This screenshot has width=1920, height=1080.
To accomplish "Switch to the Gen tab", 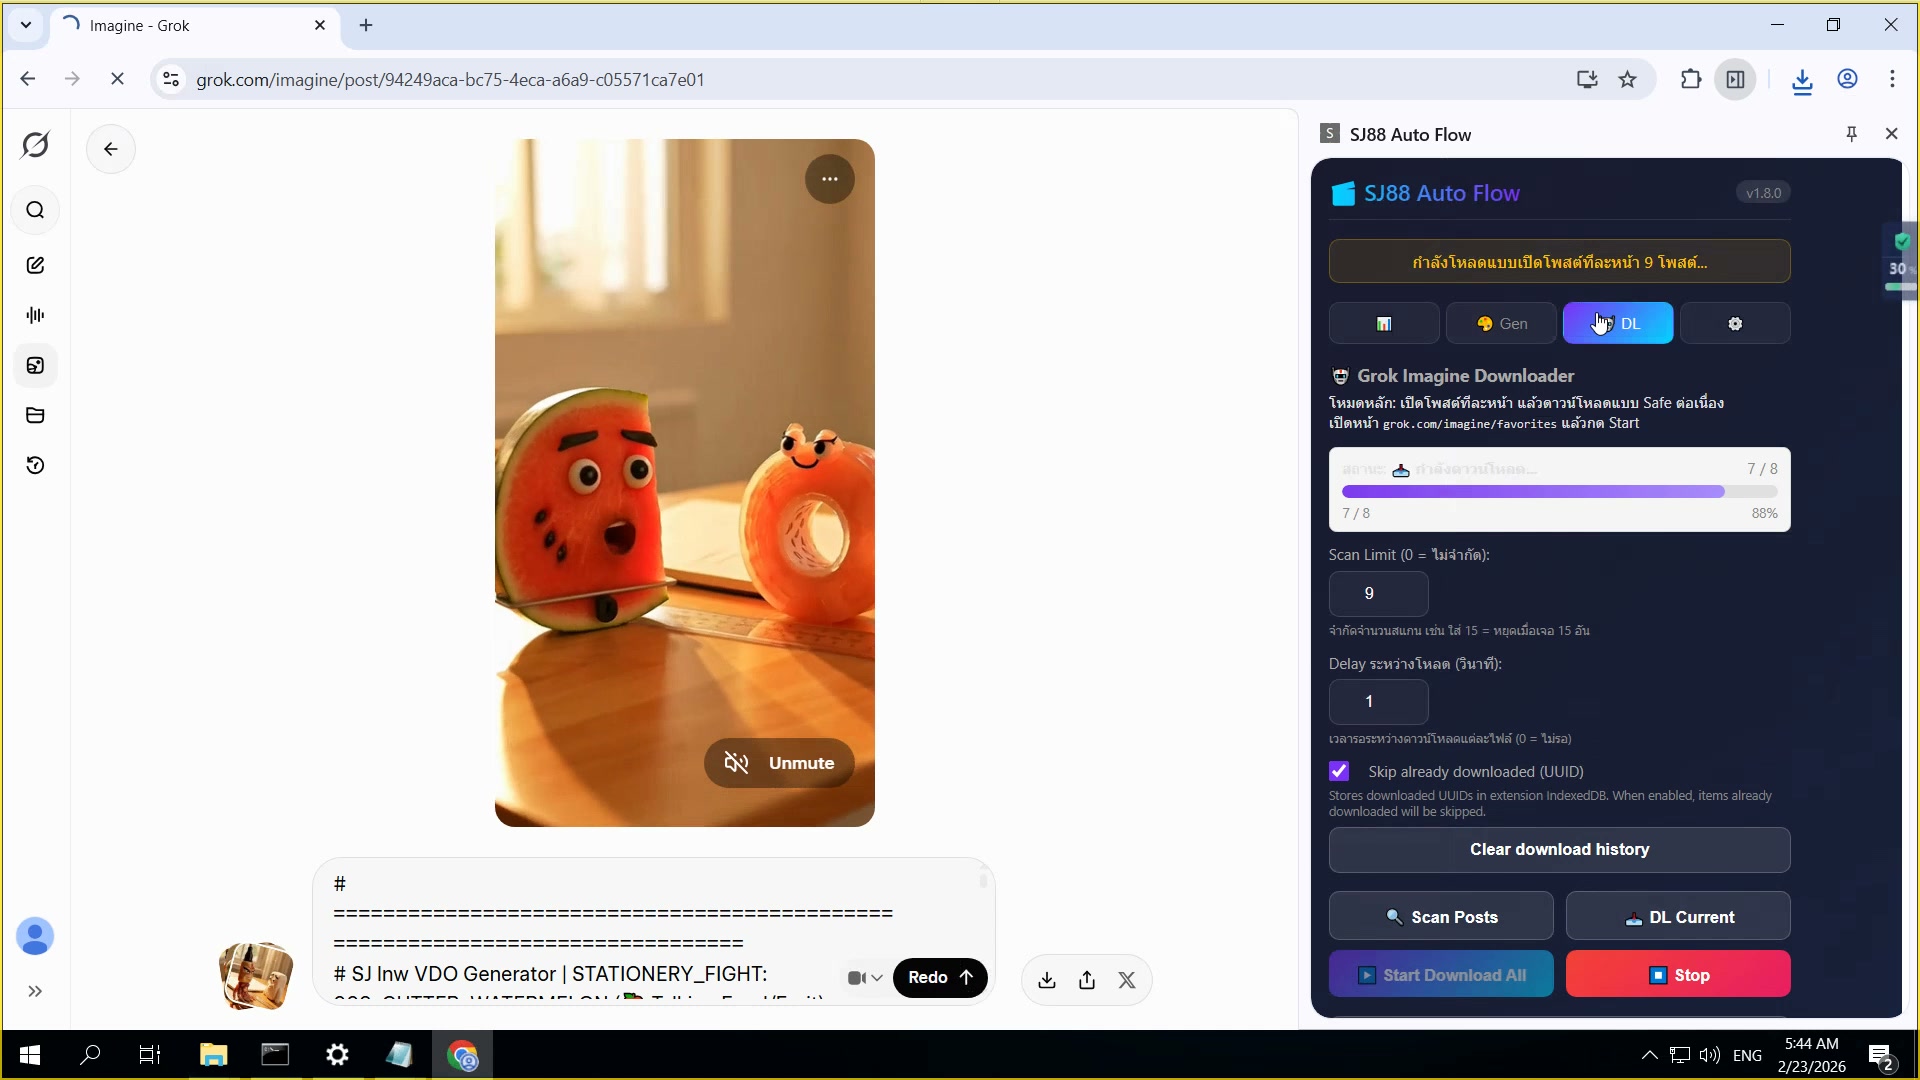I will coord(1501,324).
